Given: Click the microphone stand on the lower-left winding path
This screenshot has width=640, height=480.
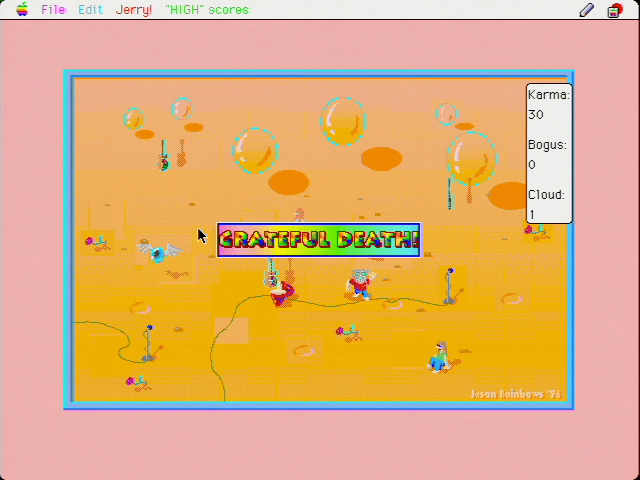Looking at the screenshot, I should tap(149, 343).
